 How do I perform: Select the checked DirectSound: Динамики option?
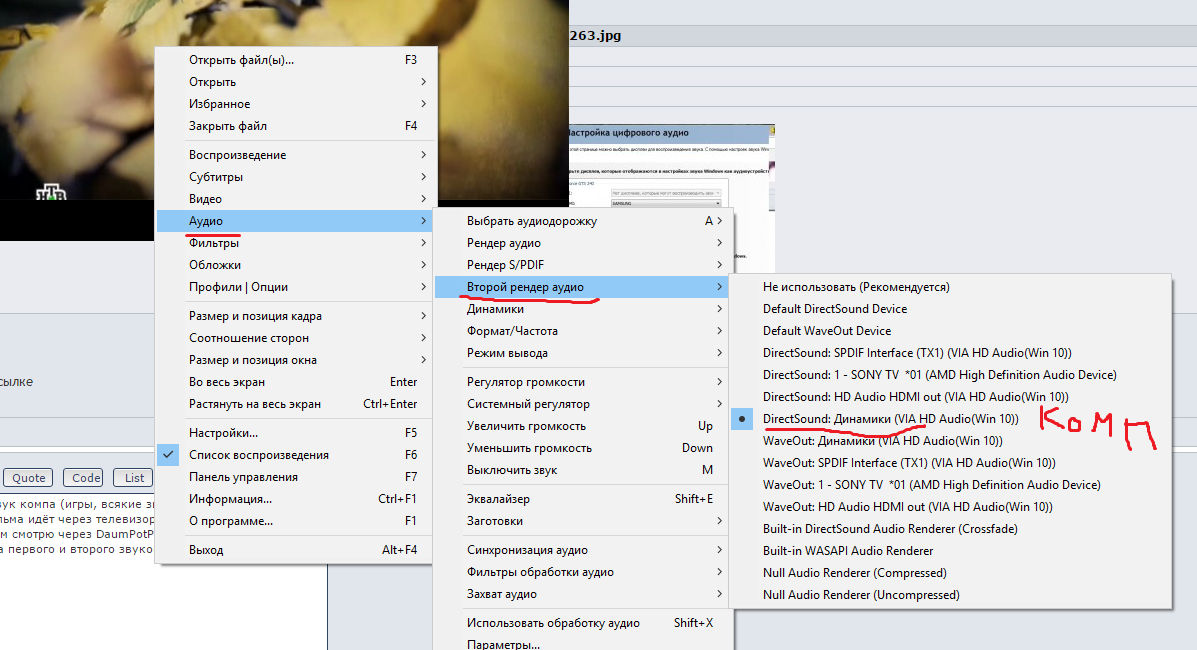(x=950, y=419)
